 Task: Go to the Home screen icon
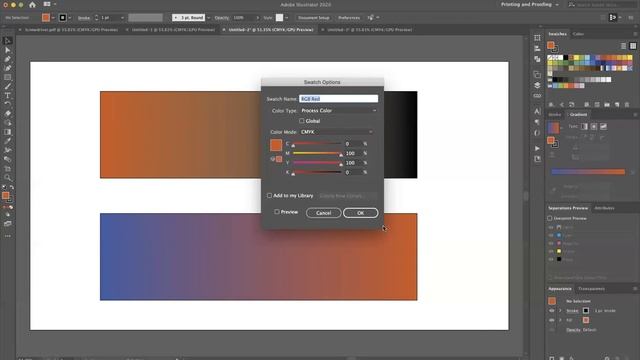[32, 5]
